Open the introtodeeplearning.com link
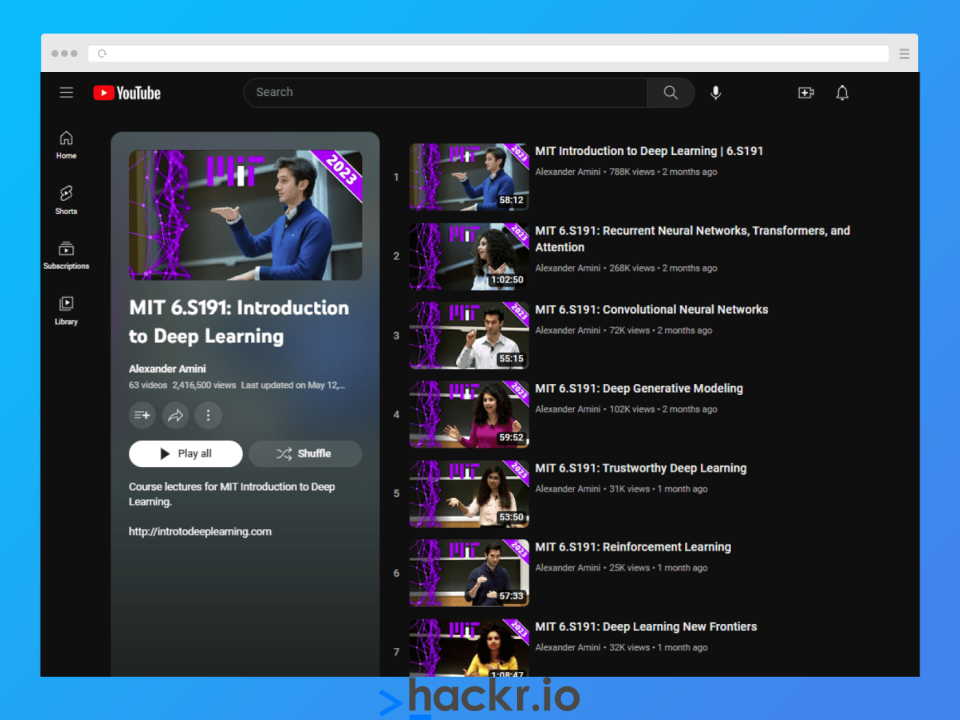This screenshot has height=720, width=960. (x=200, y=531)
